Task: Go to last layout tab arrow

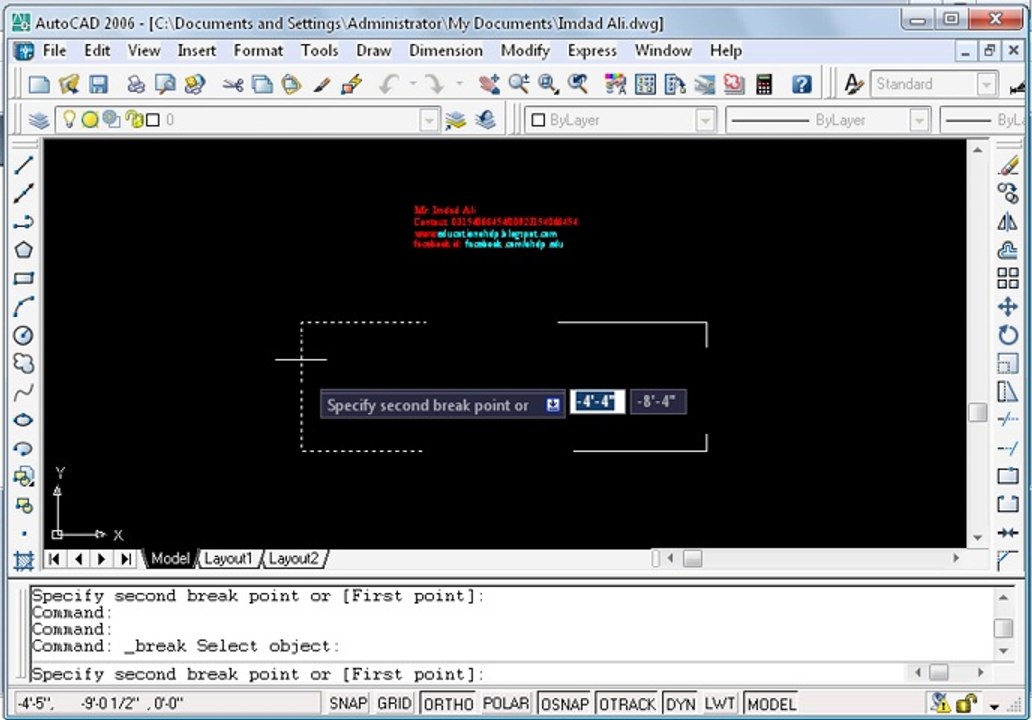Action: click(x=125, y=559)
